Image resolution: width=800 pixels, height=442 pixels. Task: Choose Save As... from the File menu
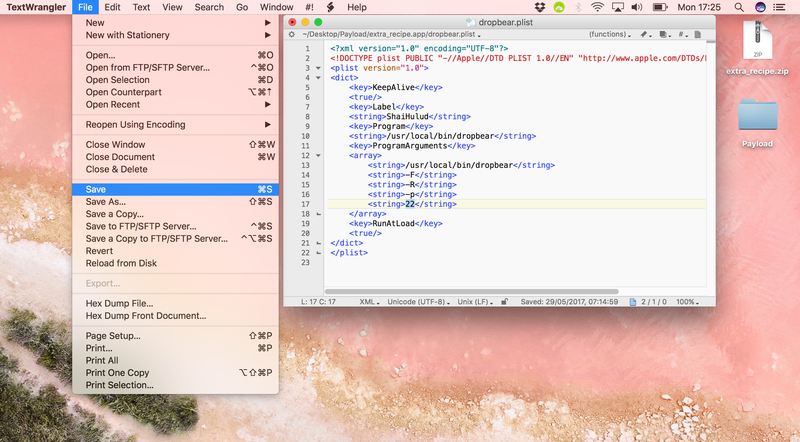(176, 202)
